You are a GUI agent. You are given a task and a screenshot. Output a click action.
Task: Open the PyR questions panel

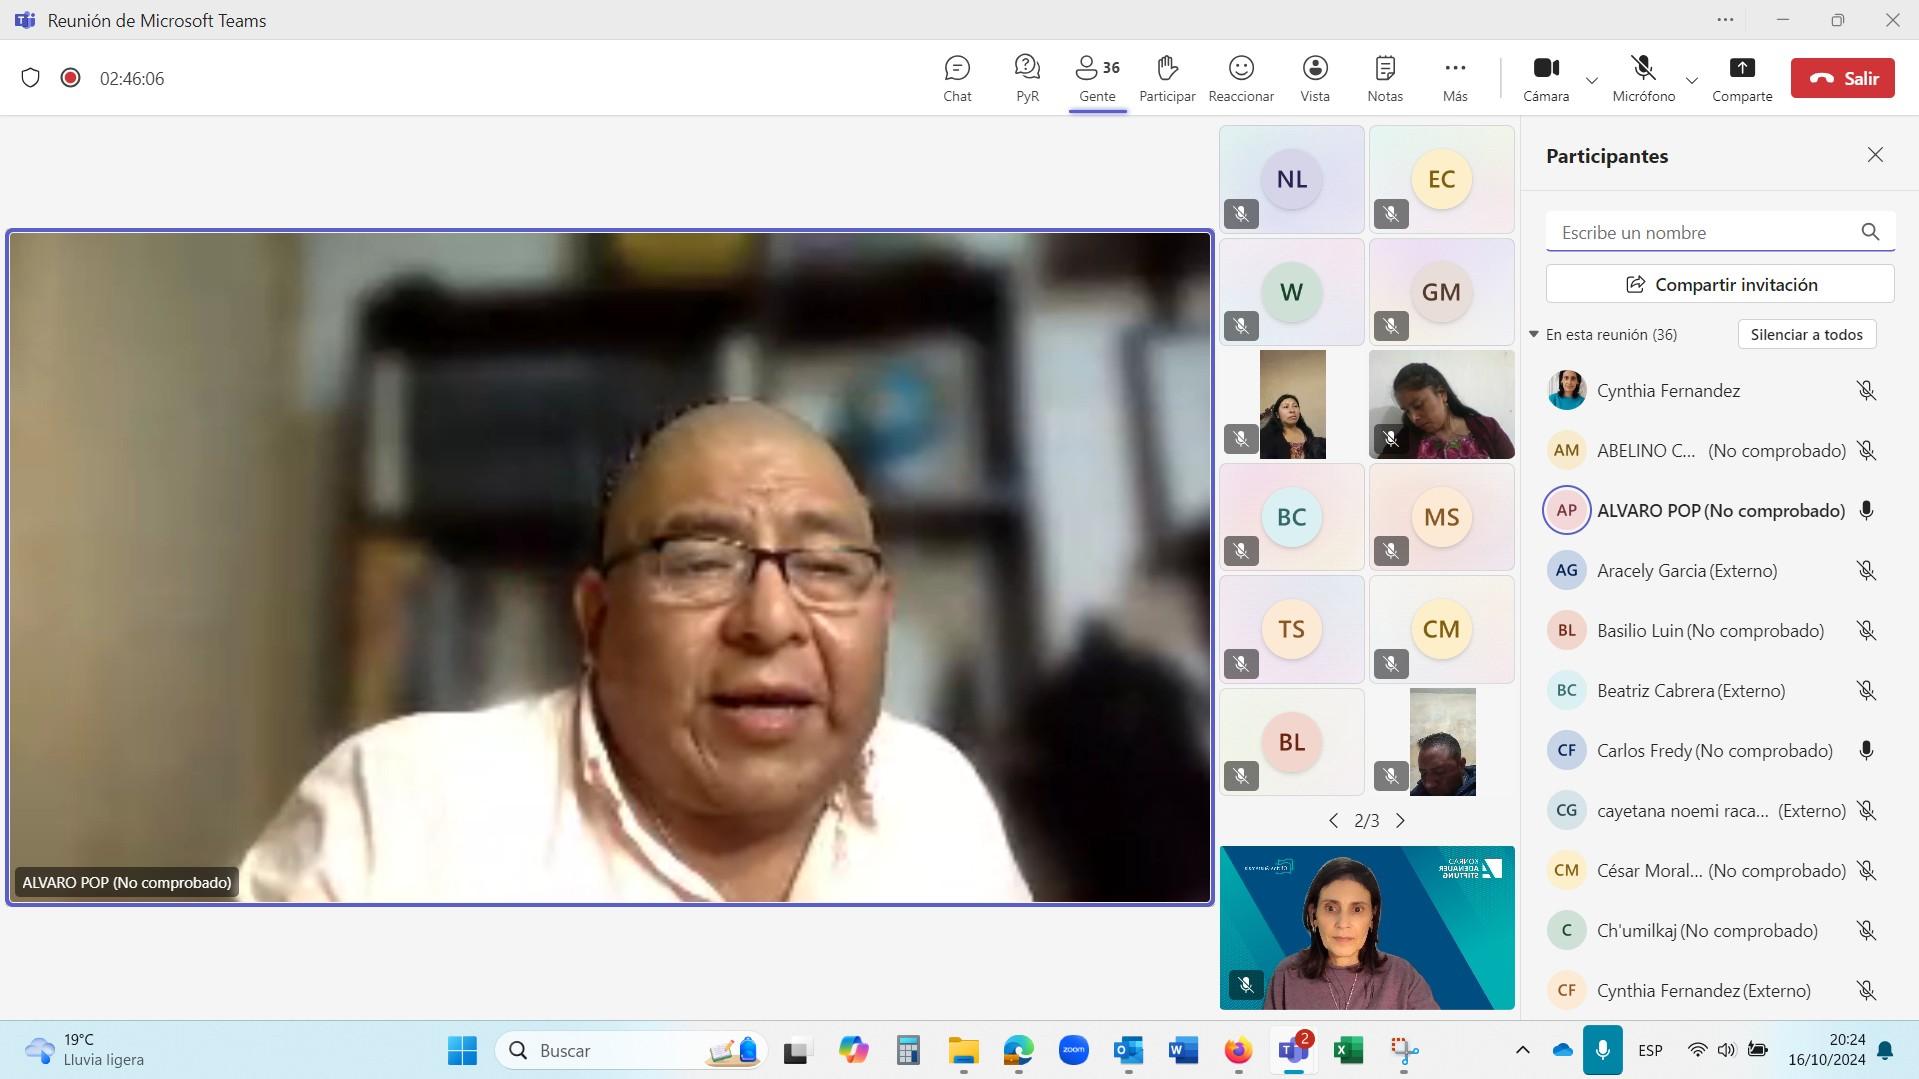(1027, 78)
